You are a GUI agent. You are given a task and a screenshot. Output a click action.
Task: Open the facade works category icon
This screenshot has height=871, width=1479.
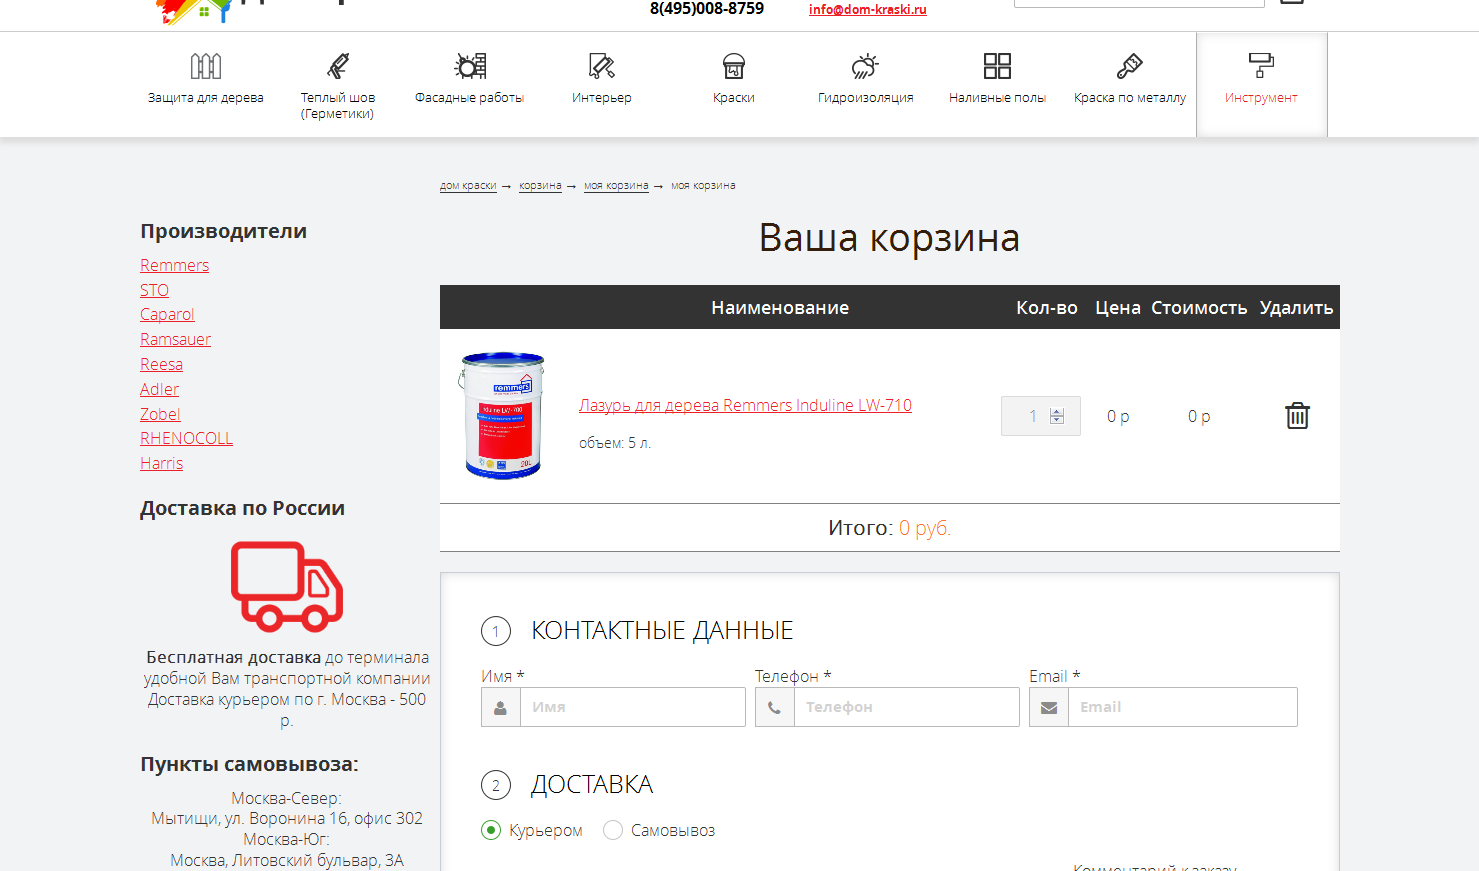click(x=470, y=66)
